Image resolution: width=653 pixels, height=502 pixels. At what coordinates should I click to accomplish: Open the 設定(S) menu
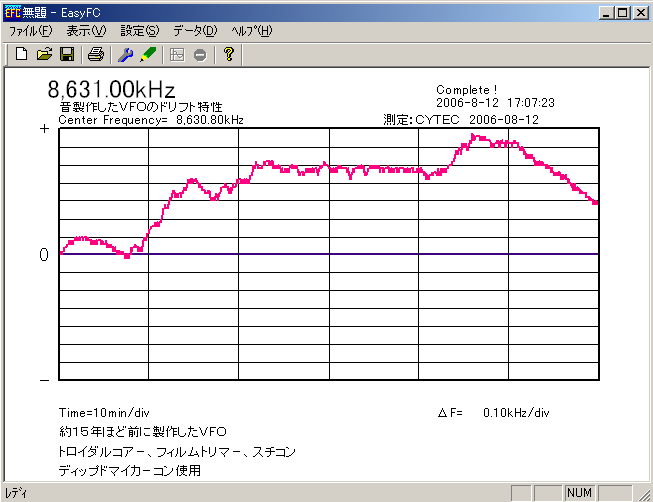click(x=140, y=31)
